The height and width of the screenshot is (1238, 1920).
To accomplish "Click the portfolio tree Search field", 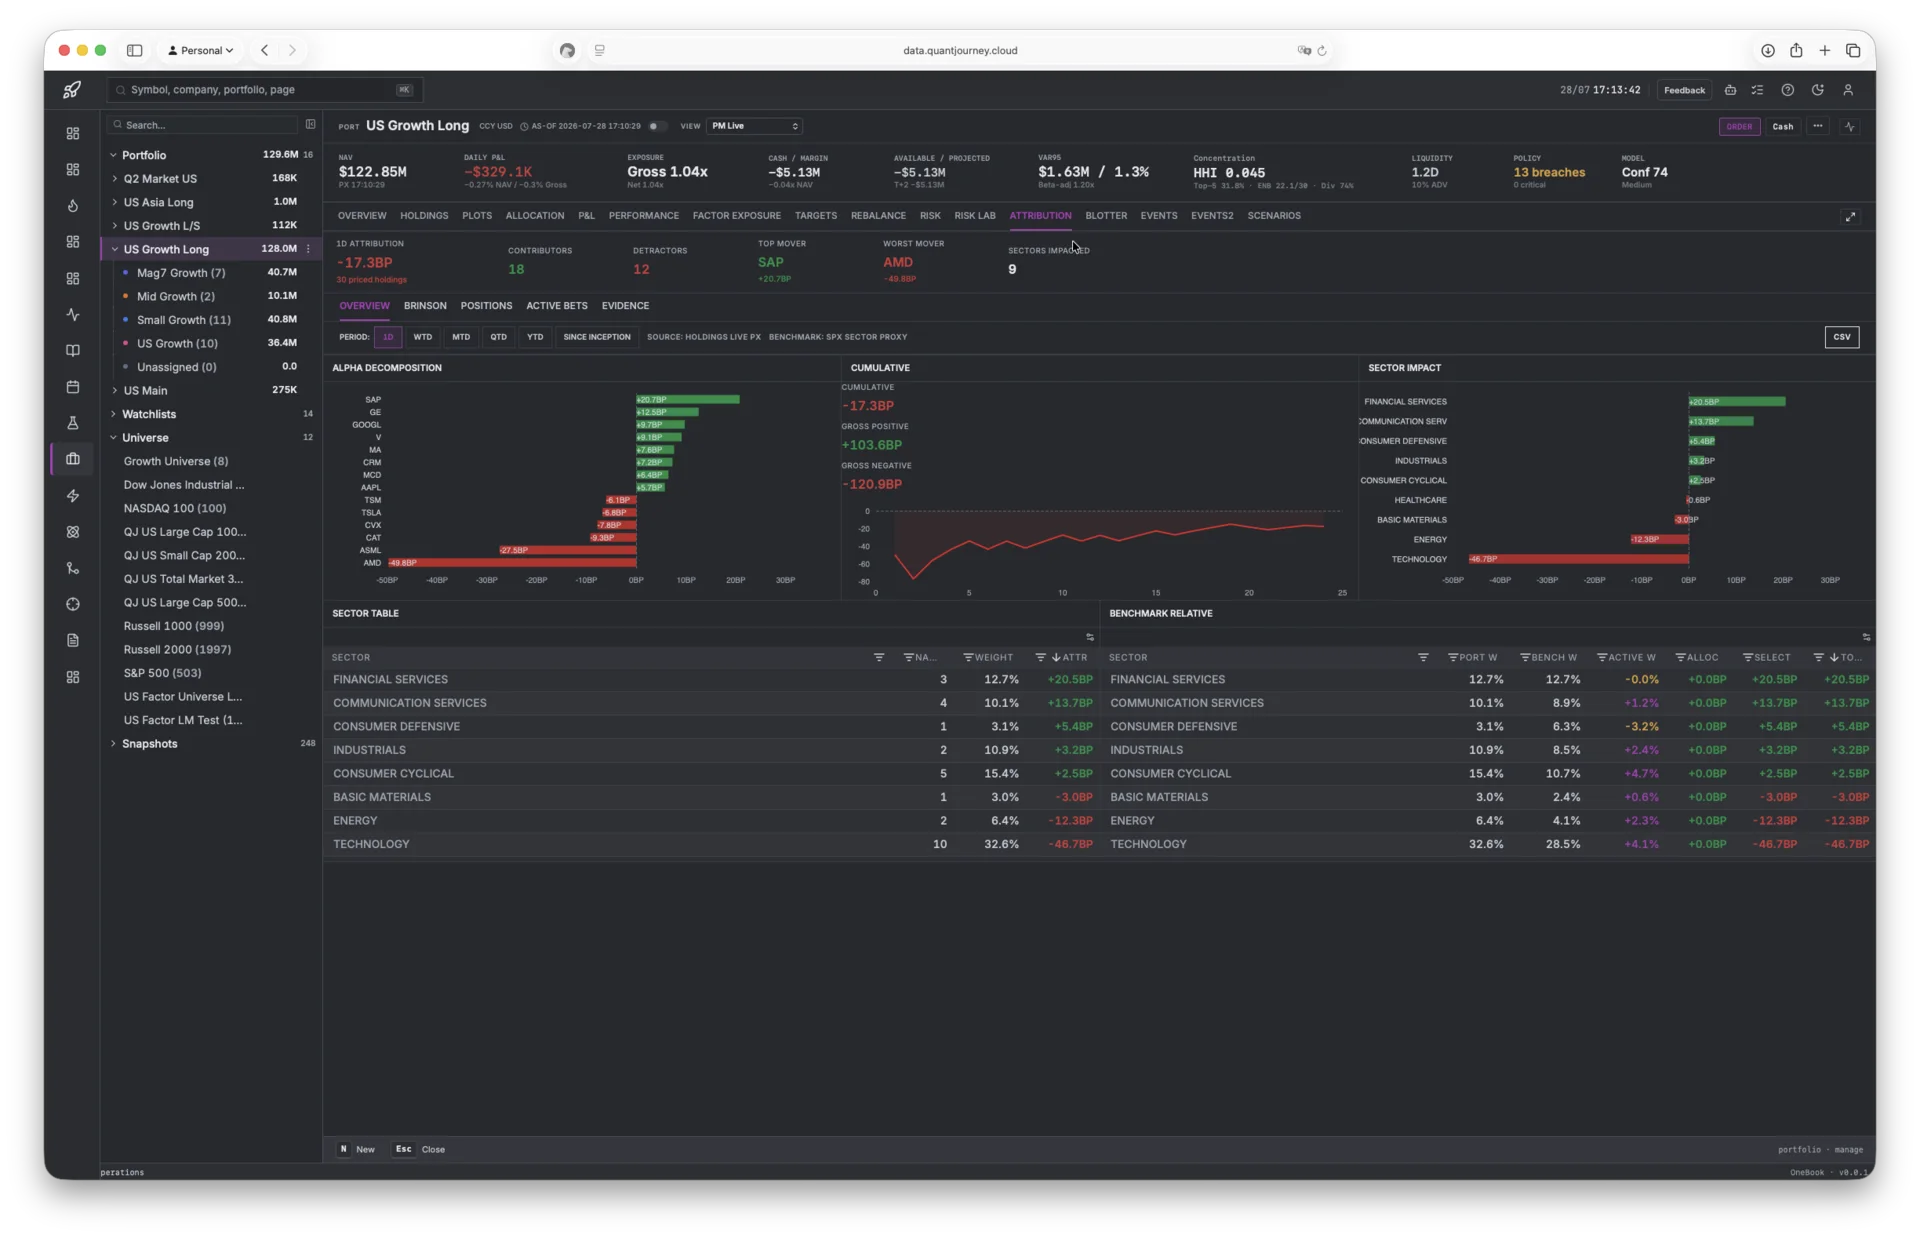I will (x=204, y=125).
